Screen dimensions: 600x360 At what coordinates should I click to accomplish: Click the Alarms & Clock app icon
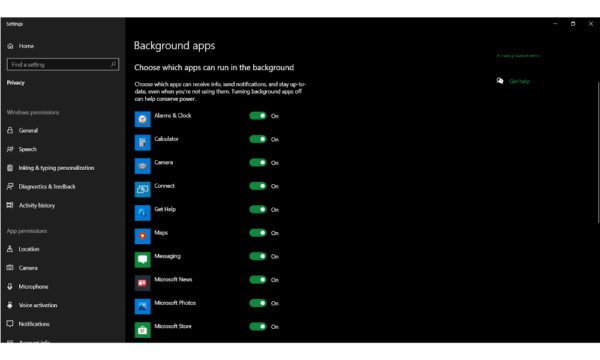click(142, 119)
